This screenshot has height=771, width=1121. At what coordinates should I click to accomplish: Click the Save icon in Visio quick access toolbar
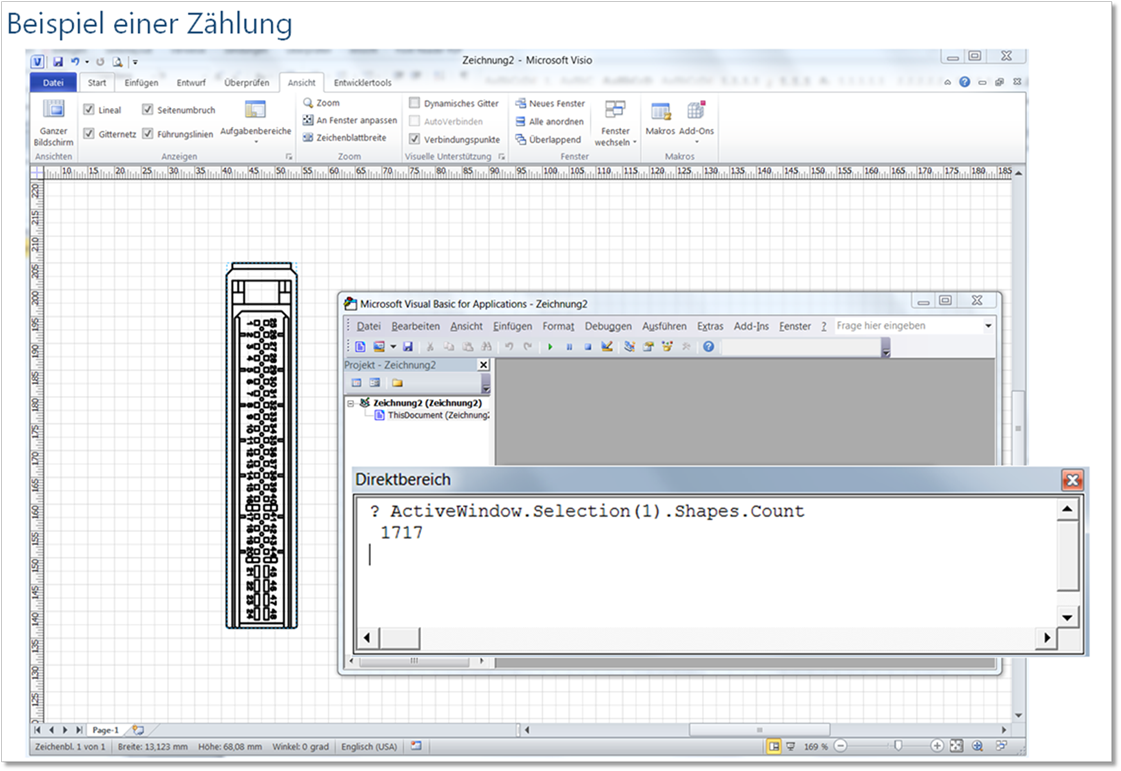pos(58,62)
